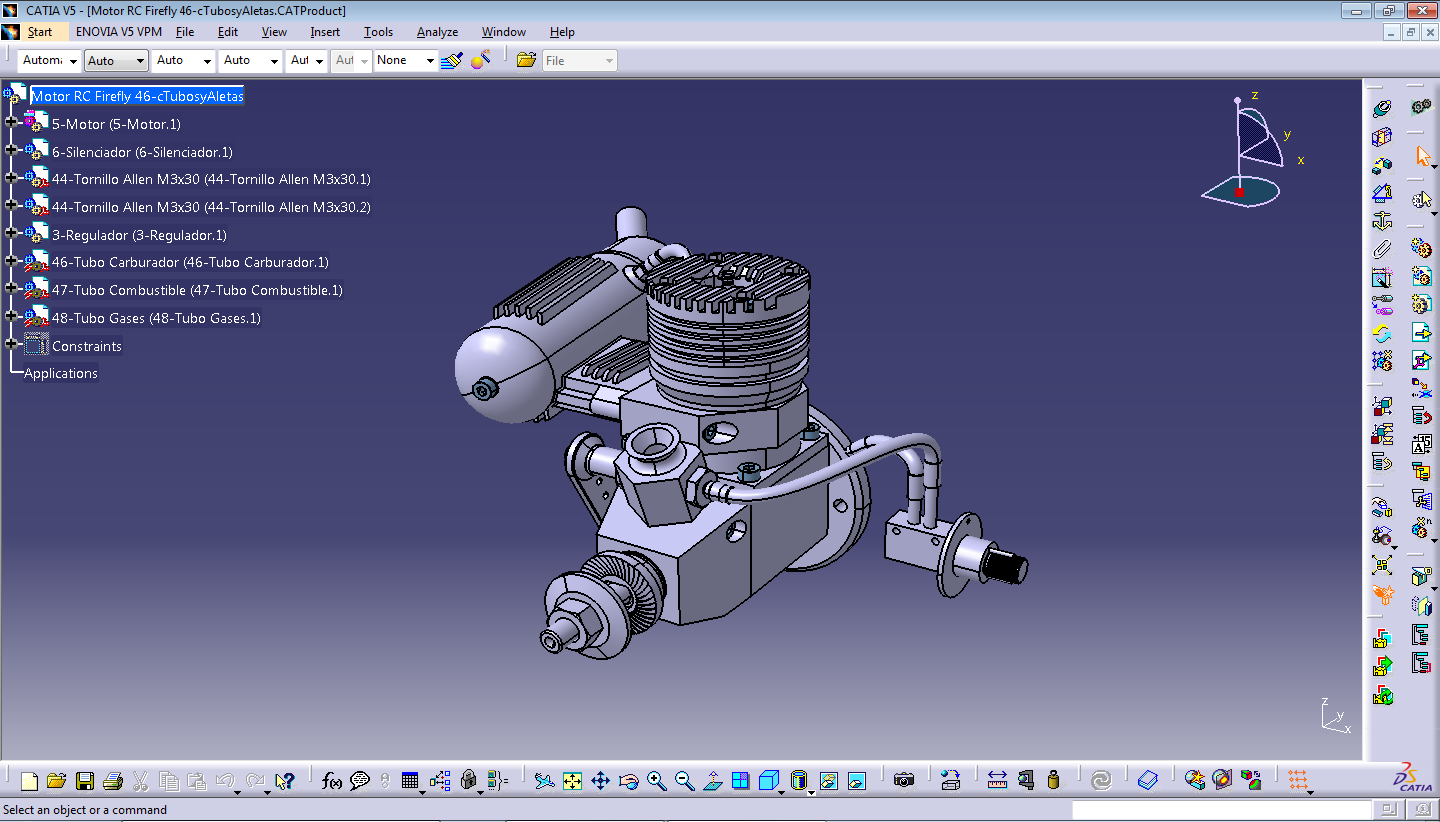Click the Multi-View layout icon
Viewport: 1440px width, 822px height.
click(x=741, y=781)
